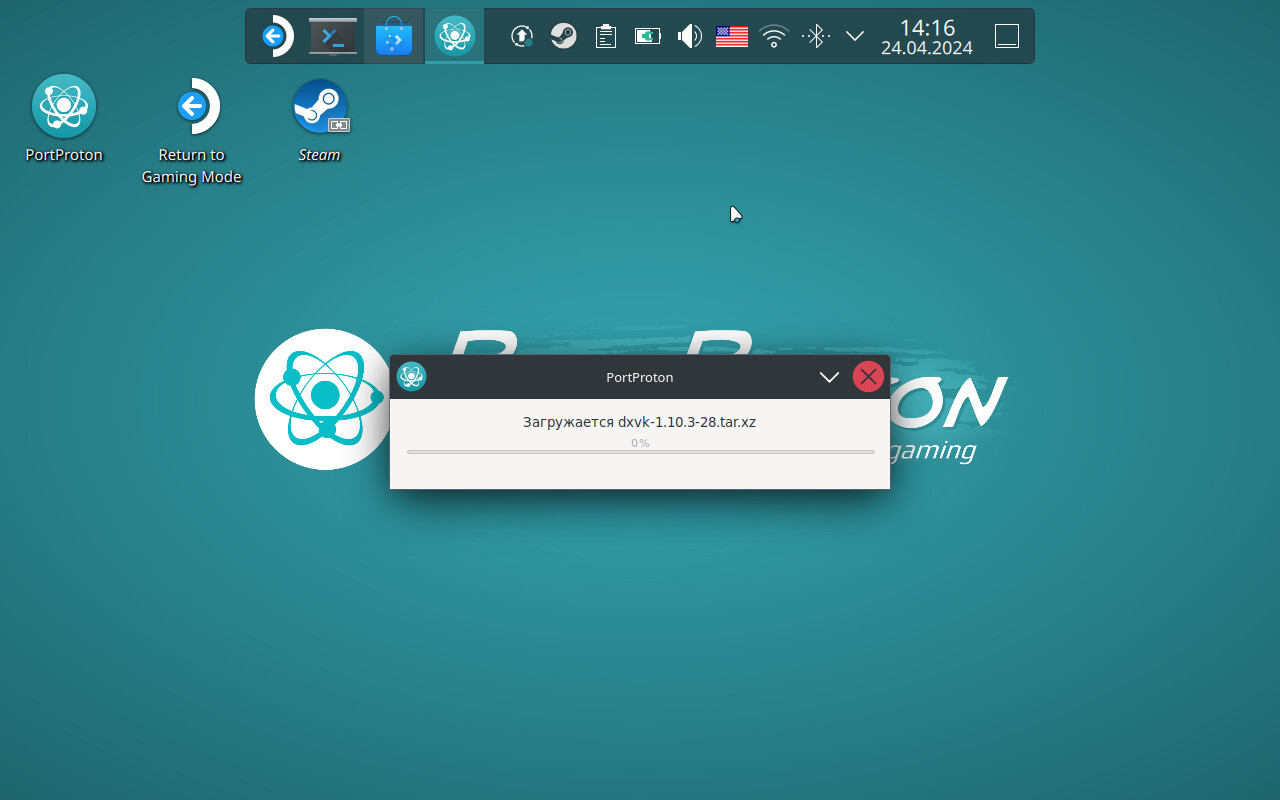Select the PortProton desktop shortcut
1280x800 pixels.
click(x=64, y=119)
